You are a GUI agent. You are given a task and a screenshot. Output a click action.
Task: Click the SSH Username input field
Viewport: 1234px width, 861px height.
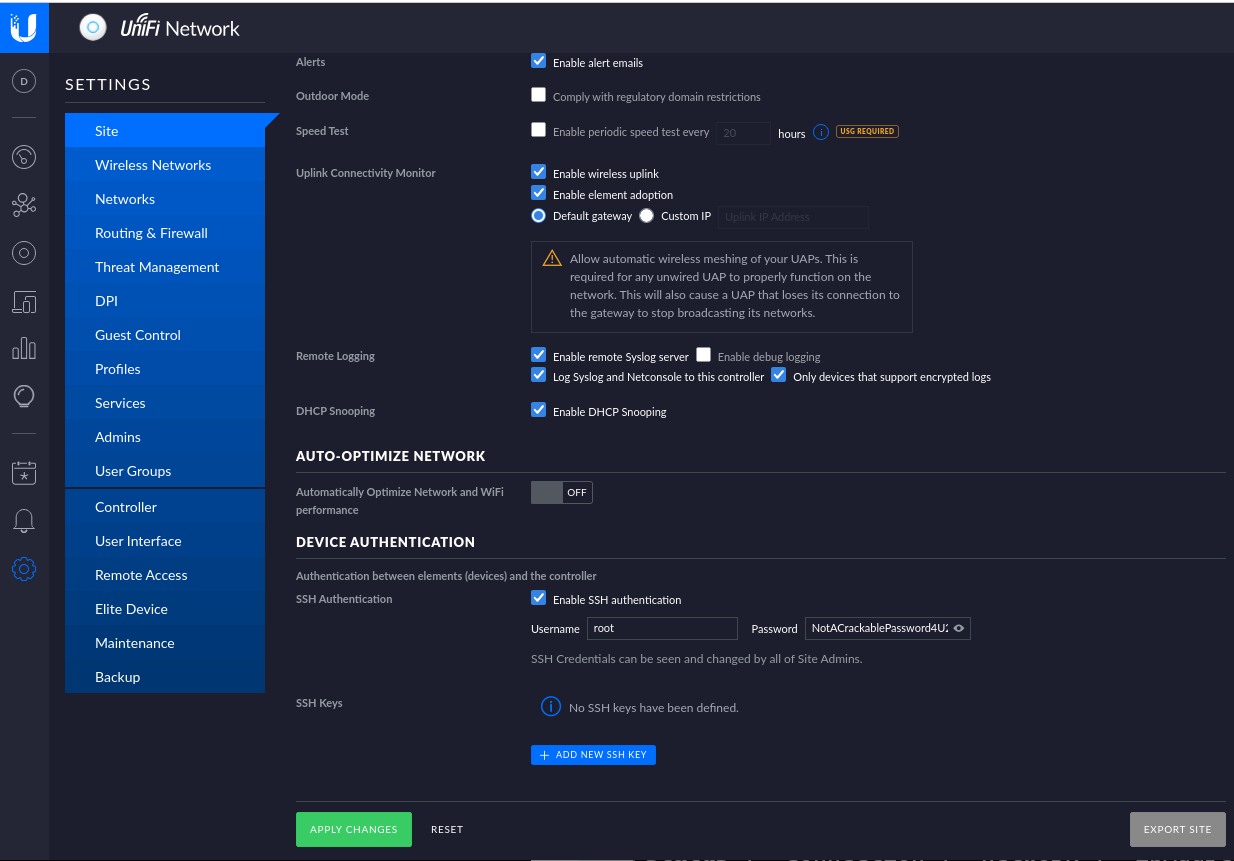pyautogui.click(x=661, y=628)
